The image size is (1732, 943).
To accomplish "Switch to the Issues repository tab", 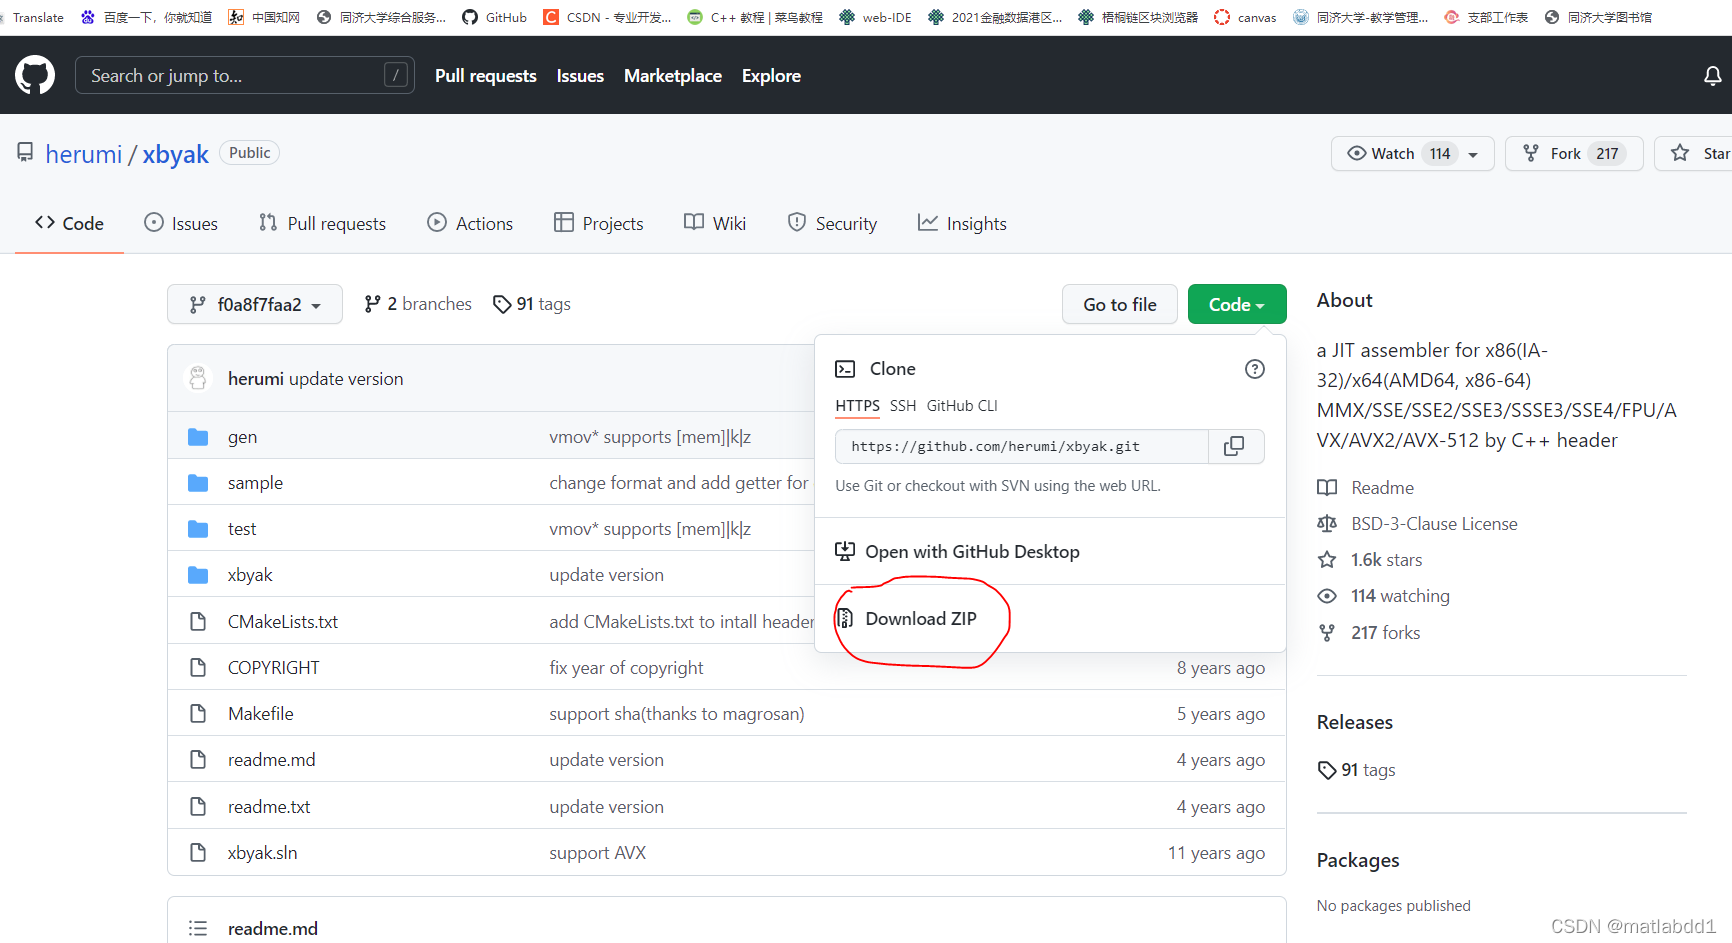I will pyautogui.click(x=181, y=223).
